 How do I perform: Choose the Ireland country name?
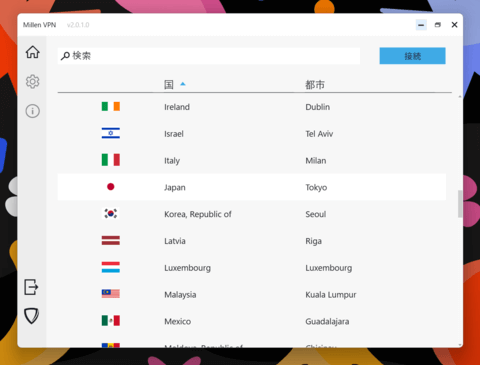[177, 107]
